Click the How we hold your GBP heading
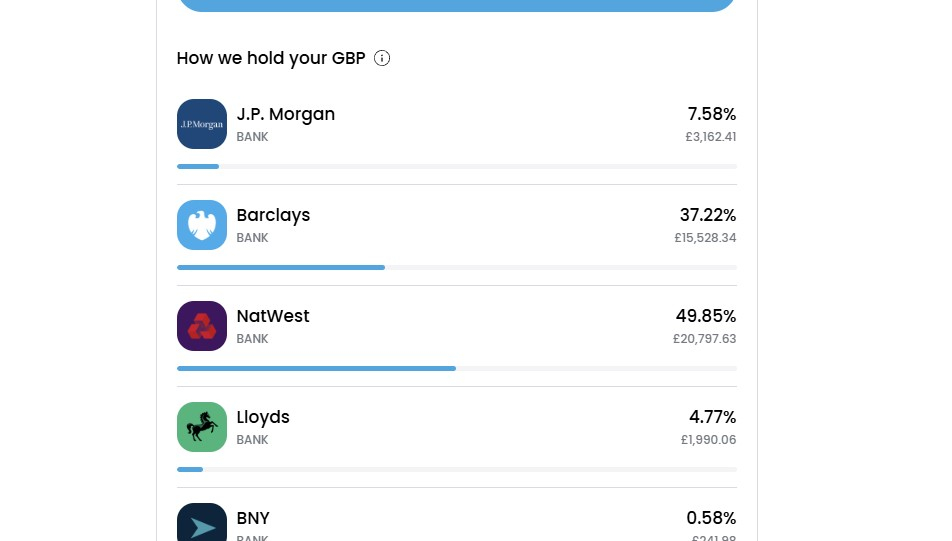The height and width of the screenshot is (541, 952). tap(271, 58)
